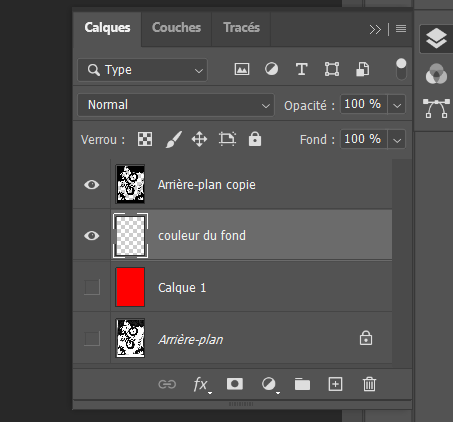The width and height of the screenshot is (453, 422).
Task: Open the Normal blend mode dropdown
Action: click(x=176, y=105)
